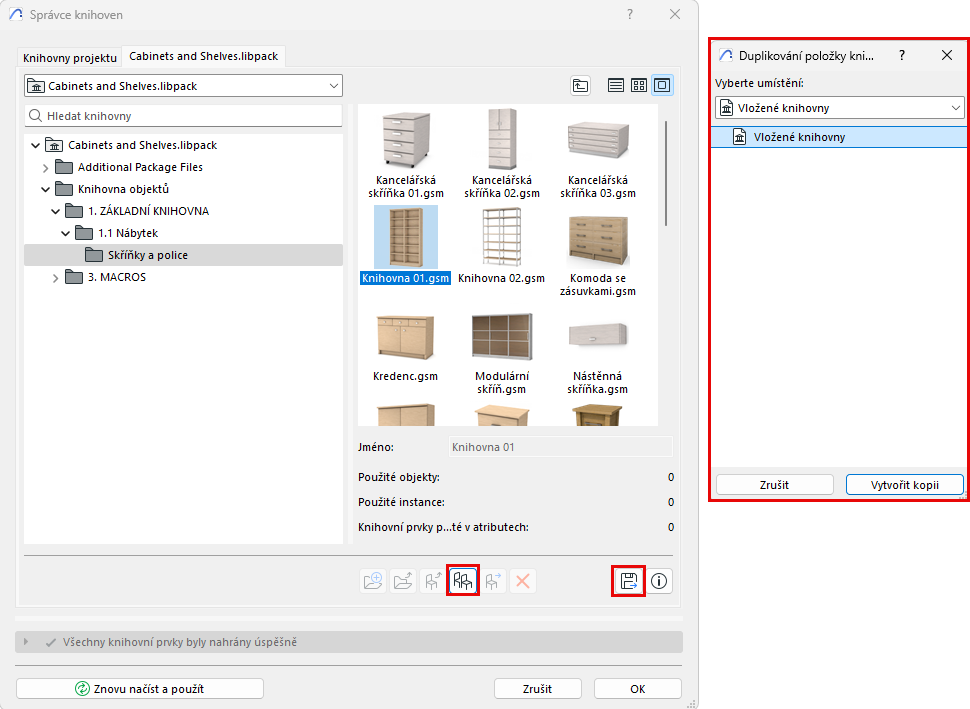
Task: Click the question mark help in Správce knihoven
Action: click(630, 14)
